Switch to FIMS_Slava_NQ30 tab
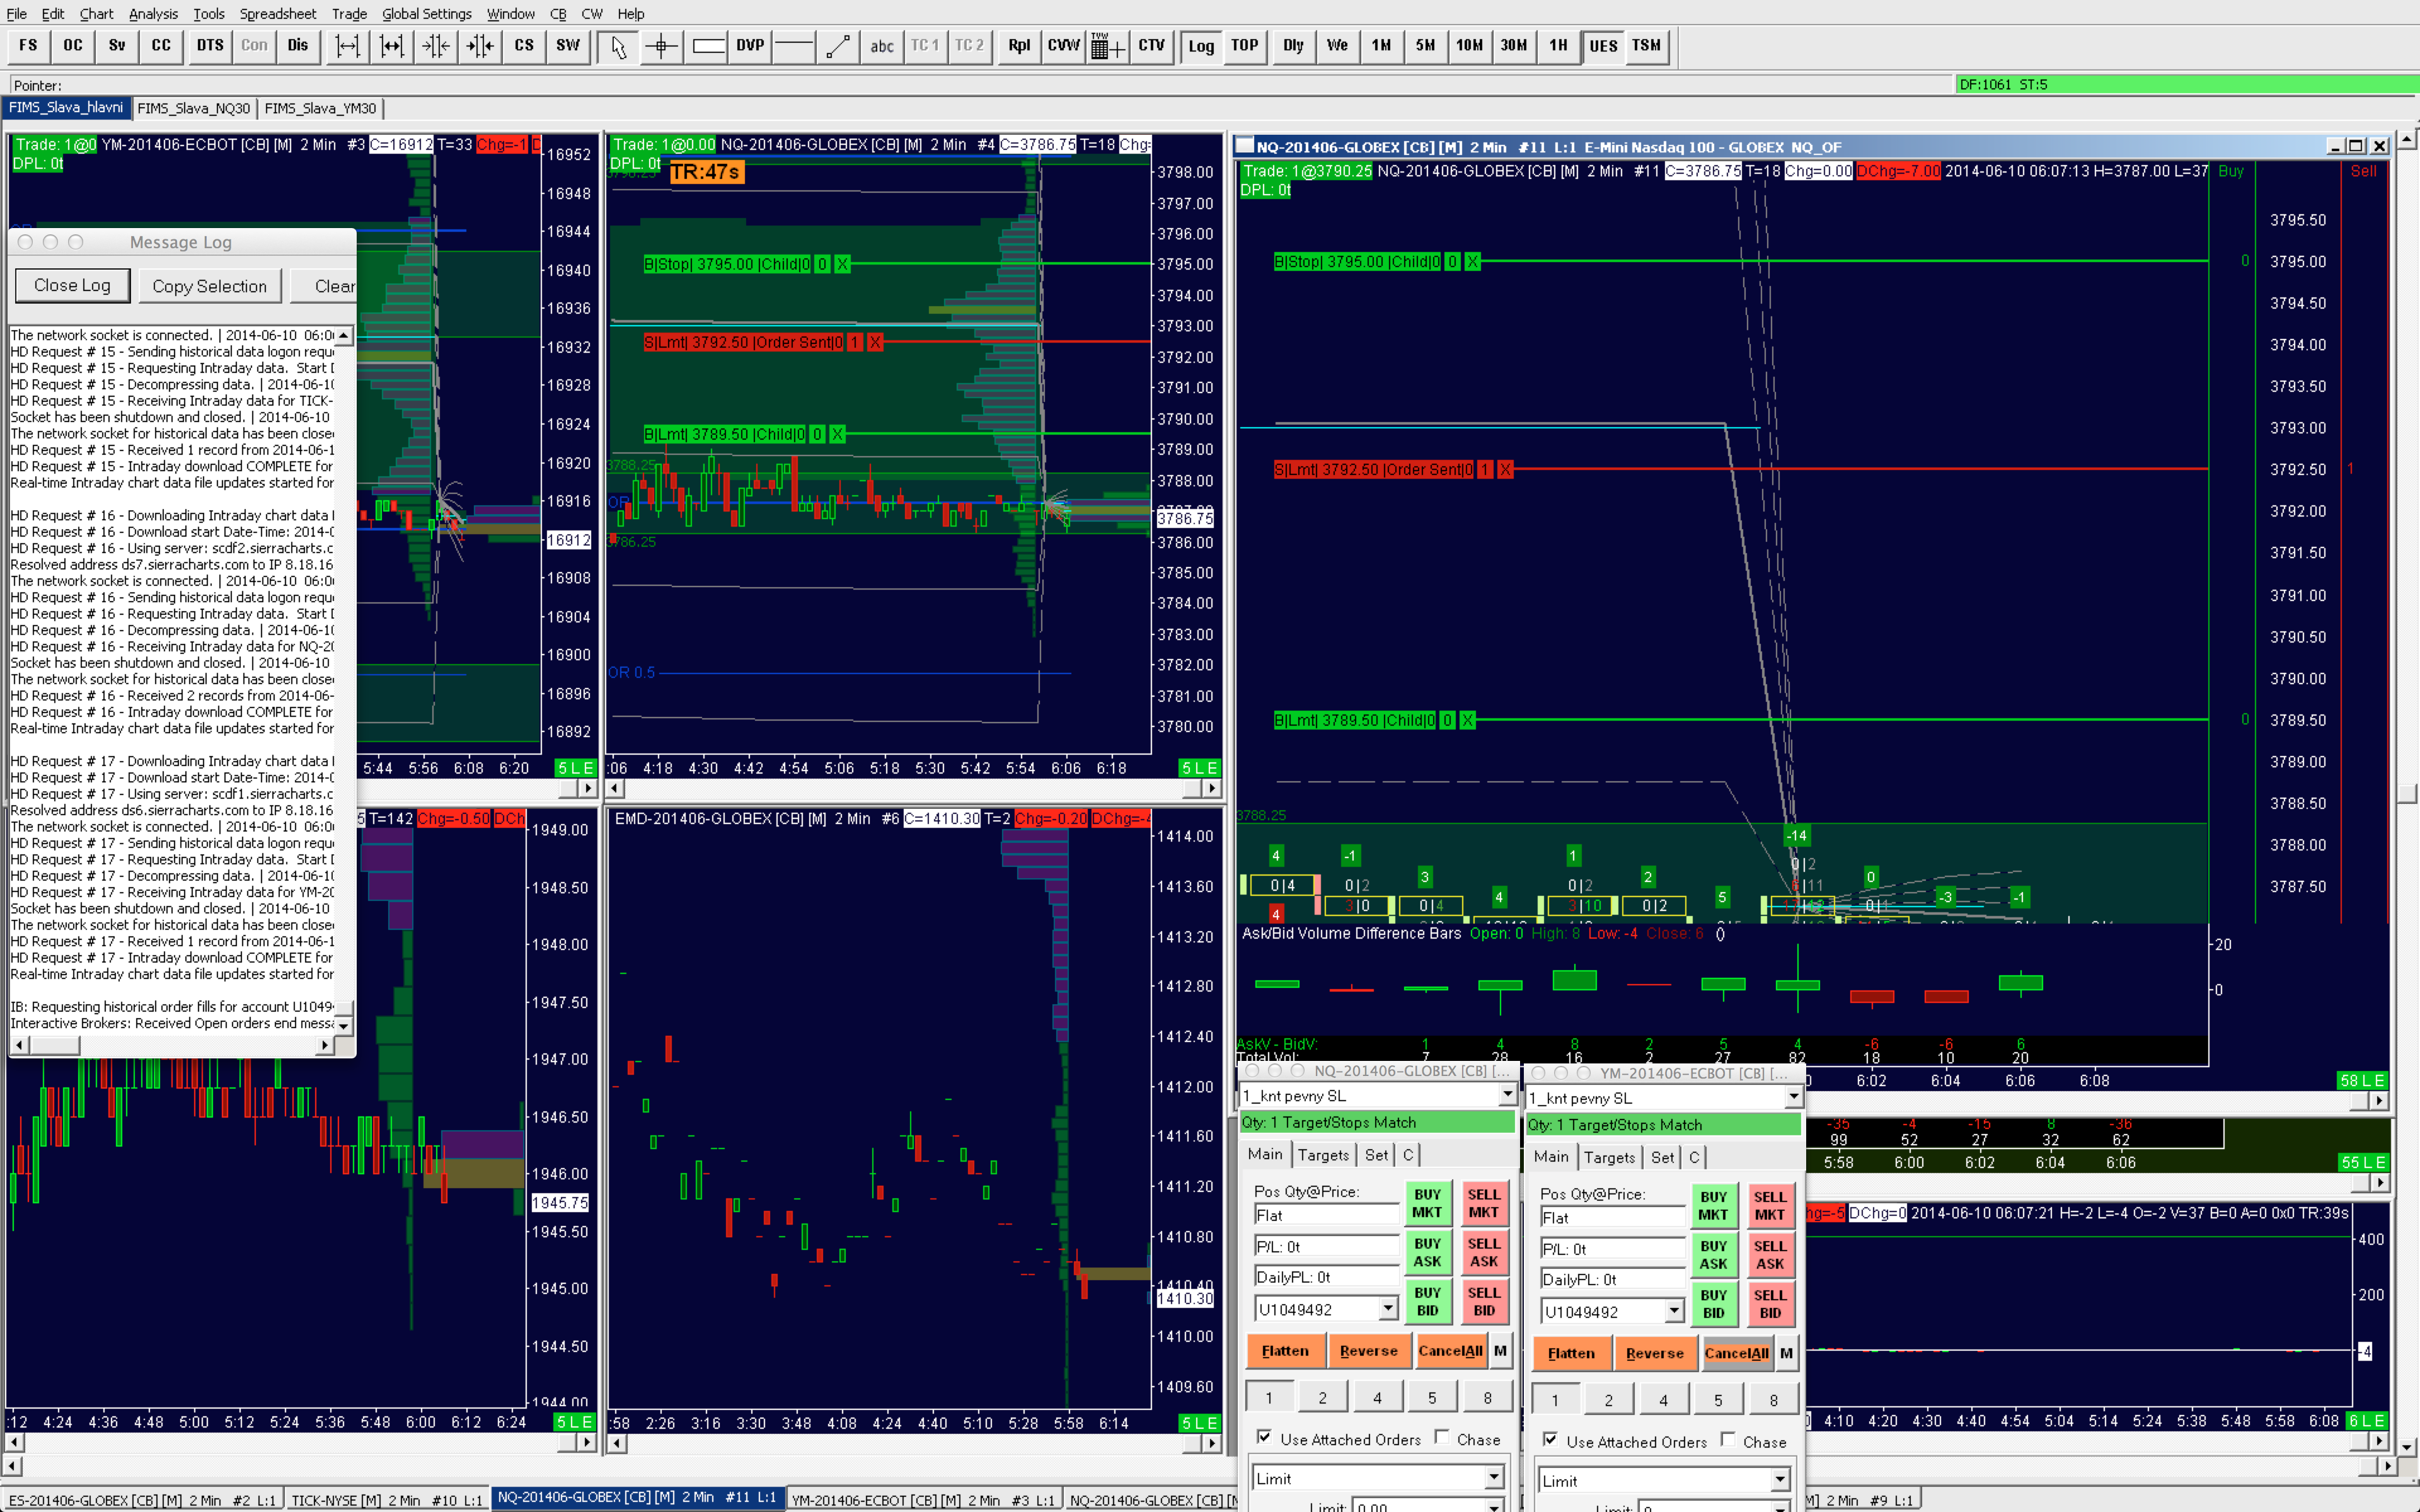Viewport: 2420px width, 1512px height. coord(193,108)
